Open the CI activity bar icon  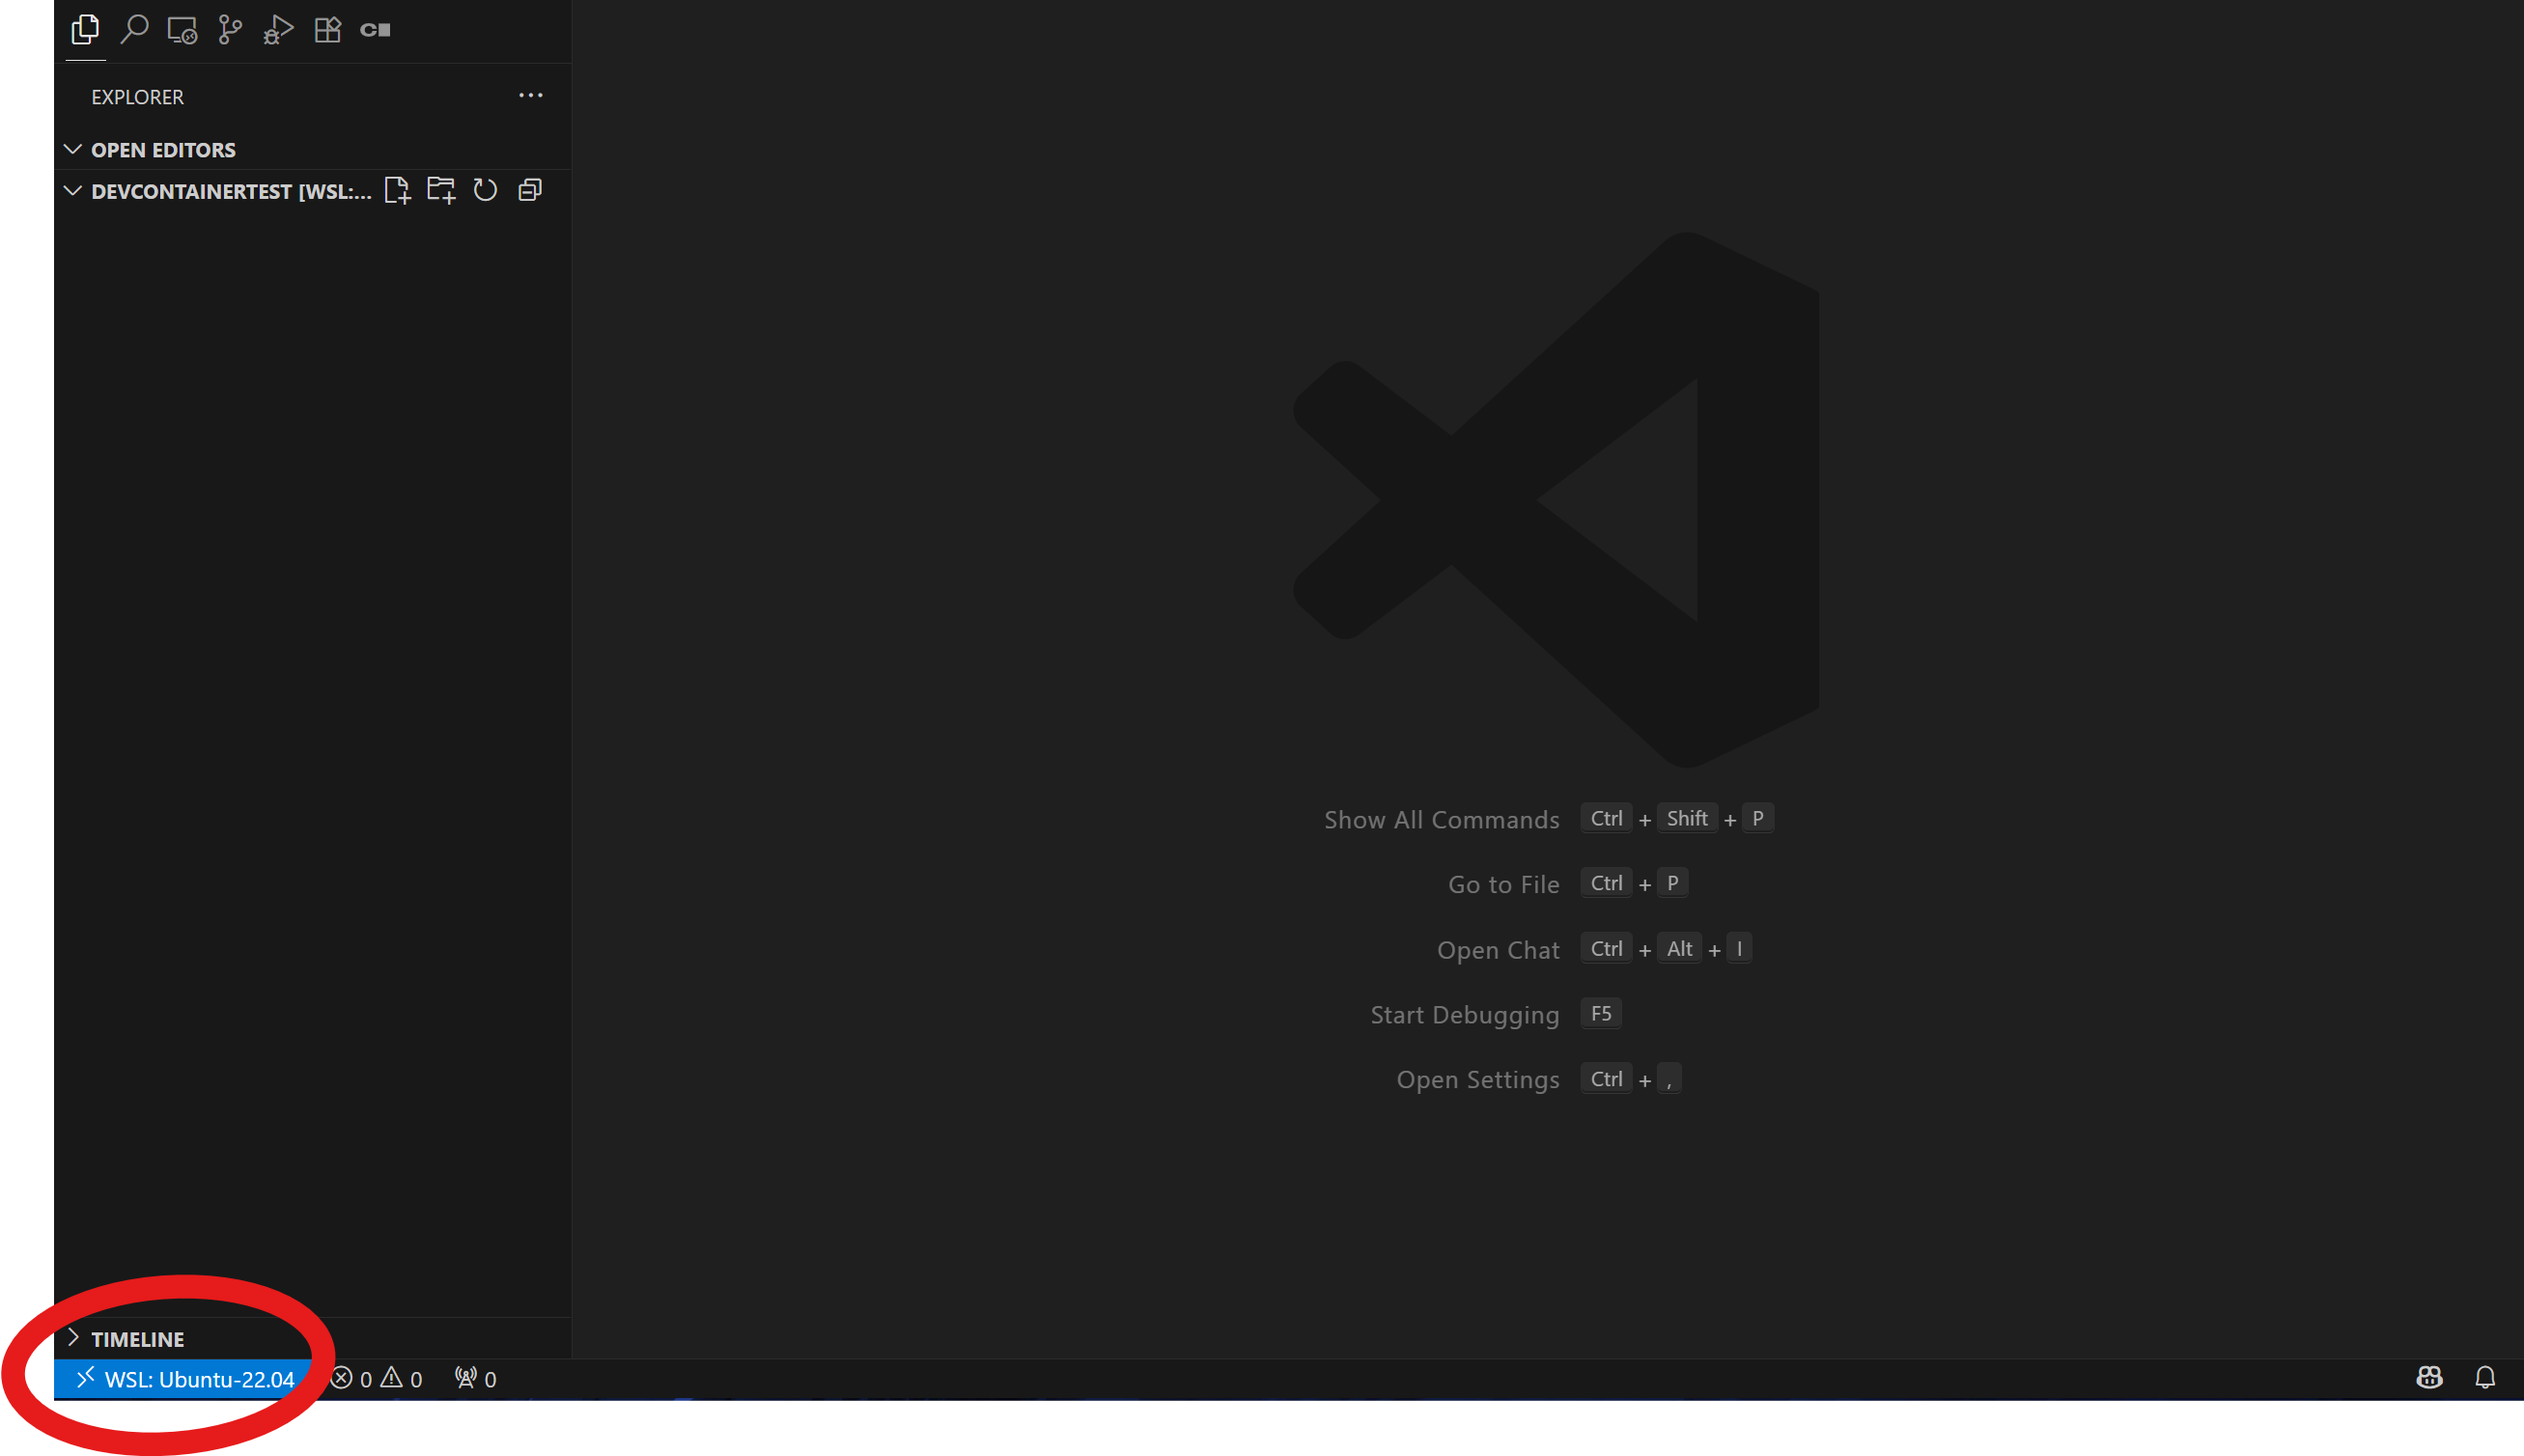[375, 30]
